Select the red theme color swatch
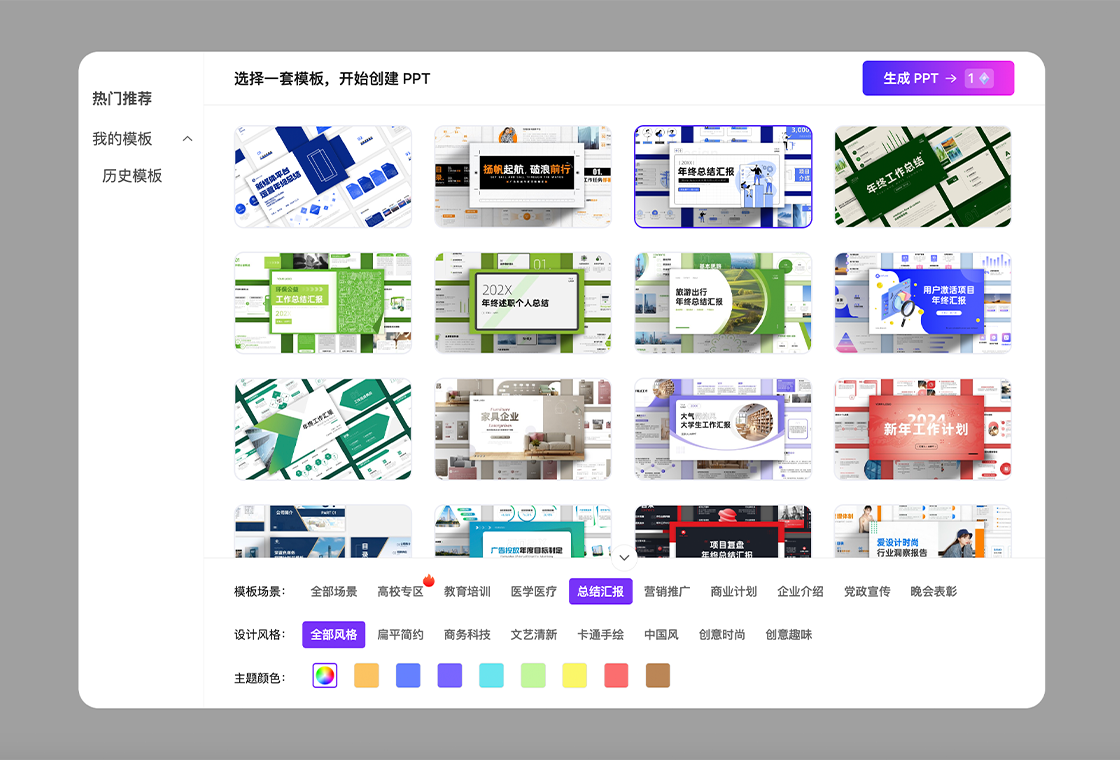This screenshot has height=760, width=1120. 615,676
